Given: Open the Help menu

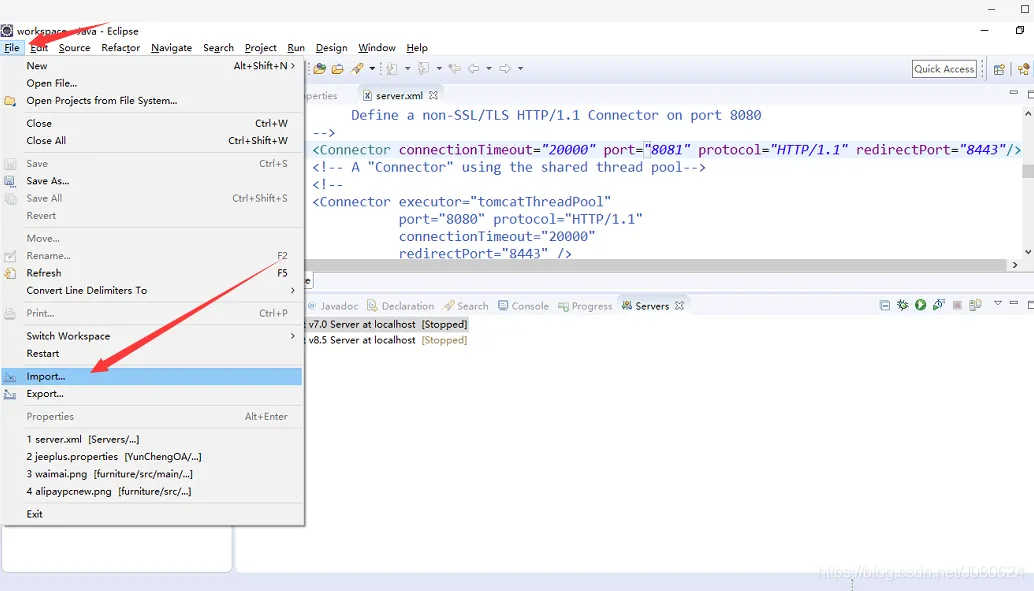Looking at the screenshot, I should tap(417, 47).
